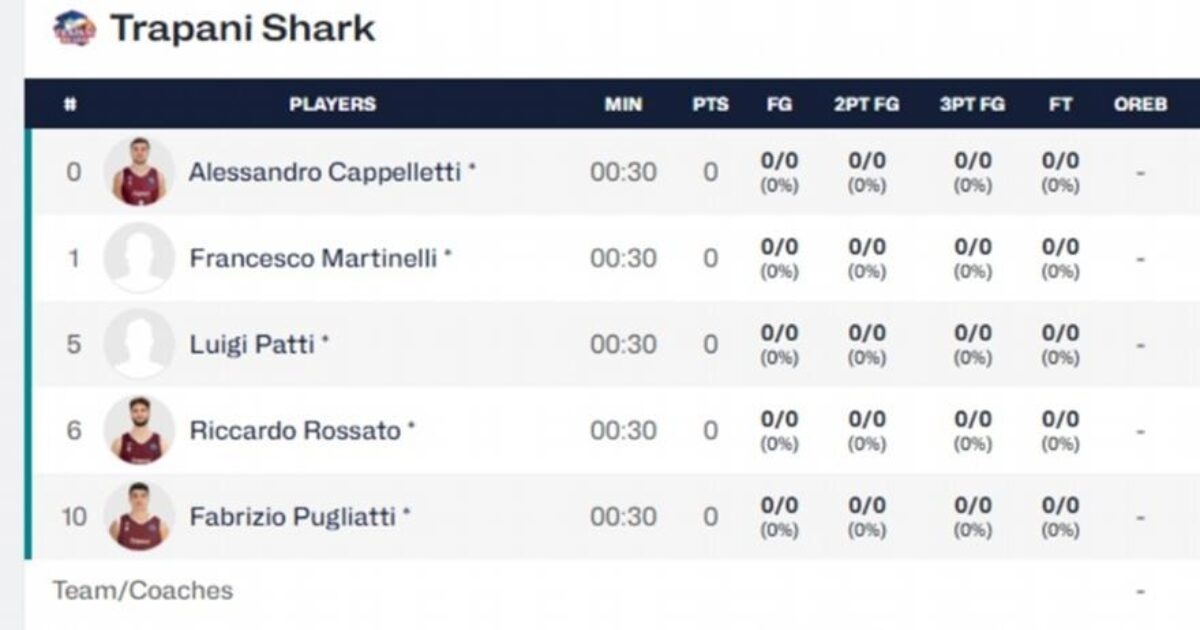Click Riccardo Rossato's player photo

click(139, 430)
